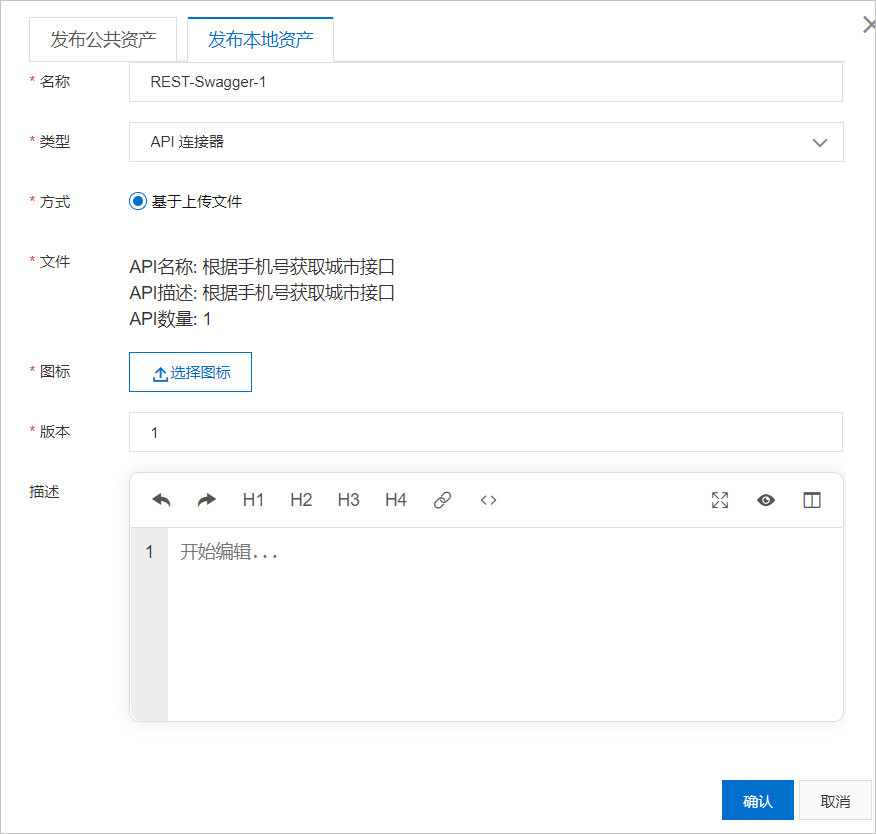Insert a link using the chain icon
876x834 pixels.
click(x=442, y=500)
